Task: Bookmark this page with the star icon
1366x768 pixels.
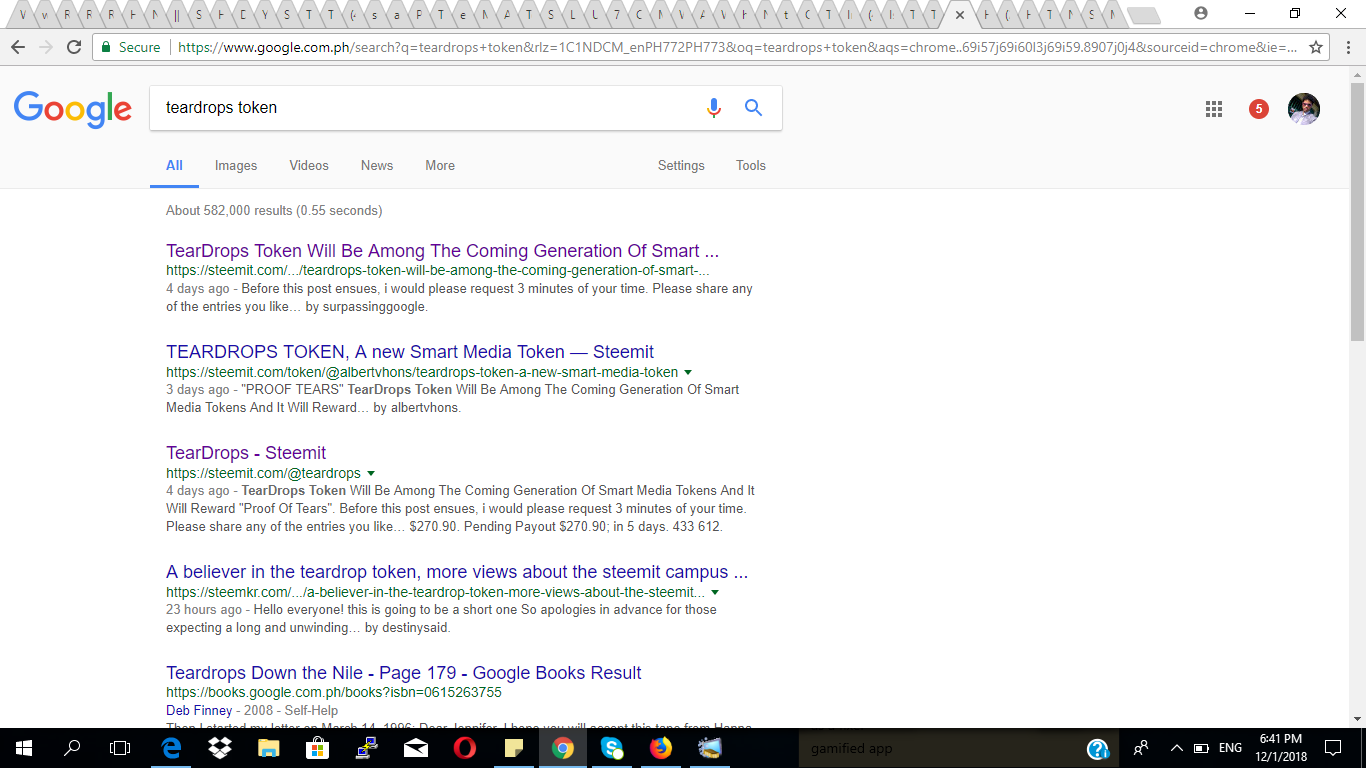Action: [x=1316, y=47]
